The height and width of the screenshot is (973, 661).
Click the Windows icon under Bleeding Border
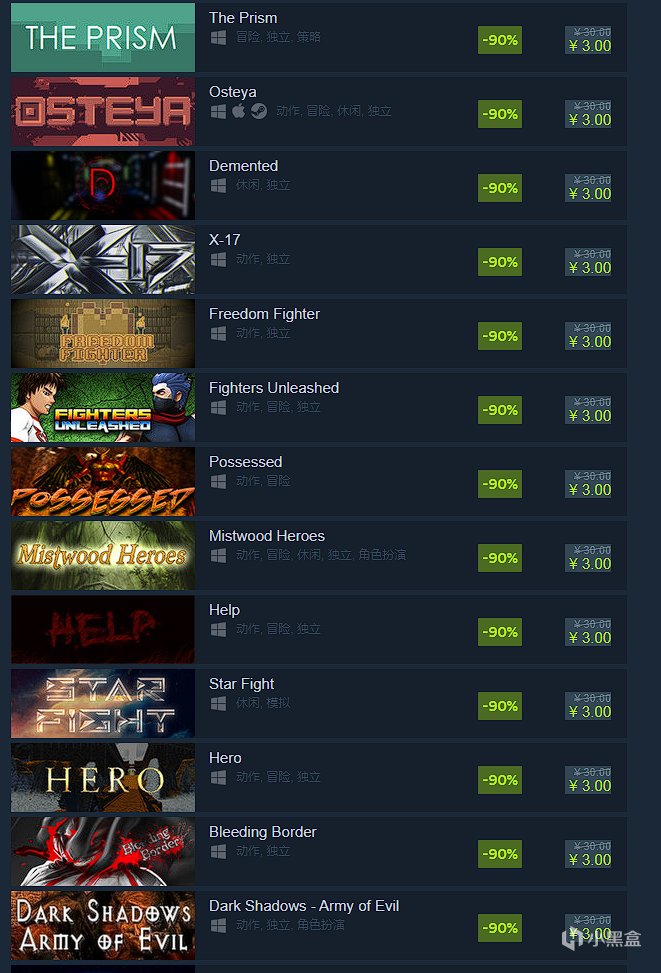click(218, 851)
